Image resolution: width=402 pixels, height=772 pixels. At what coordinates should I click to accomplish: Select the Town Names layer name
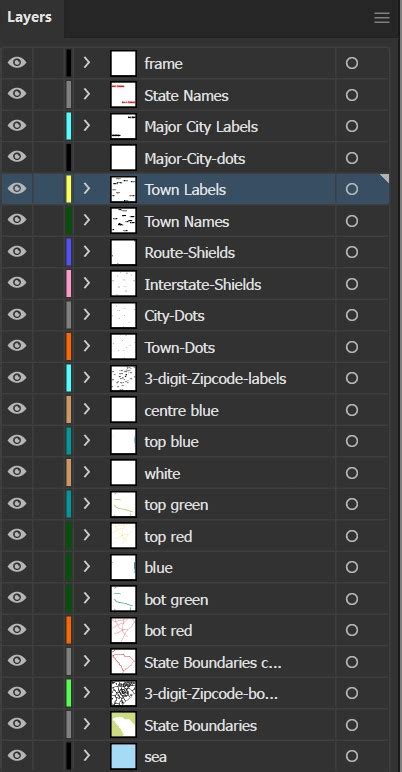[x=187, y=222]
